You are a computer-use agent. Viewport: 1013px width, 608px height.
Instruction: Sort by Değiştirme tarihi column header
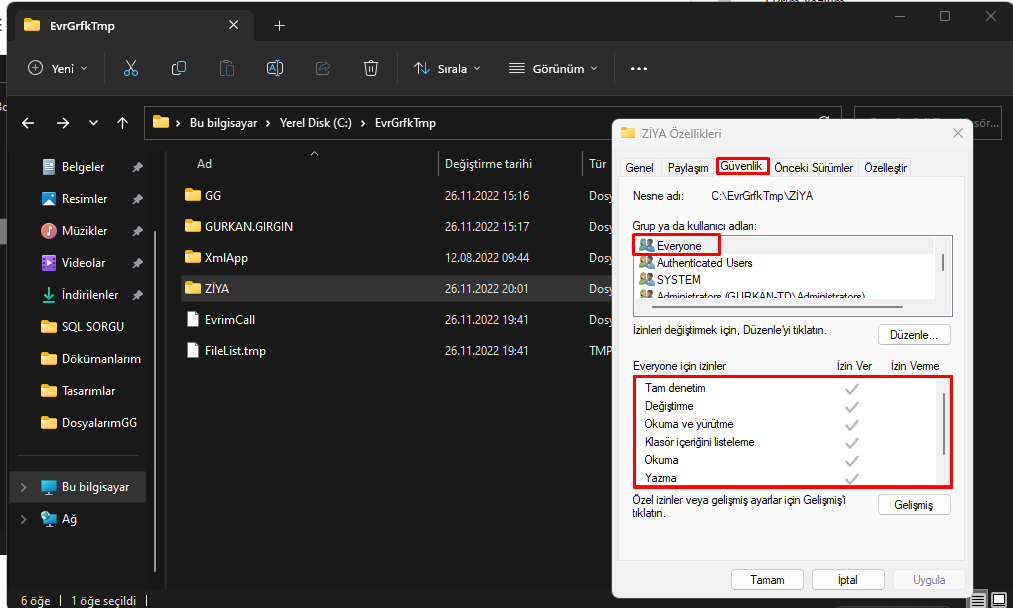click(x=488, y=164)
